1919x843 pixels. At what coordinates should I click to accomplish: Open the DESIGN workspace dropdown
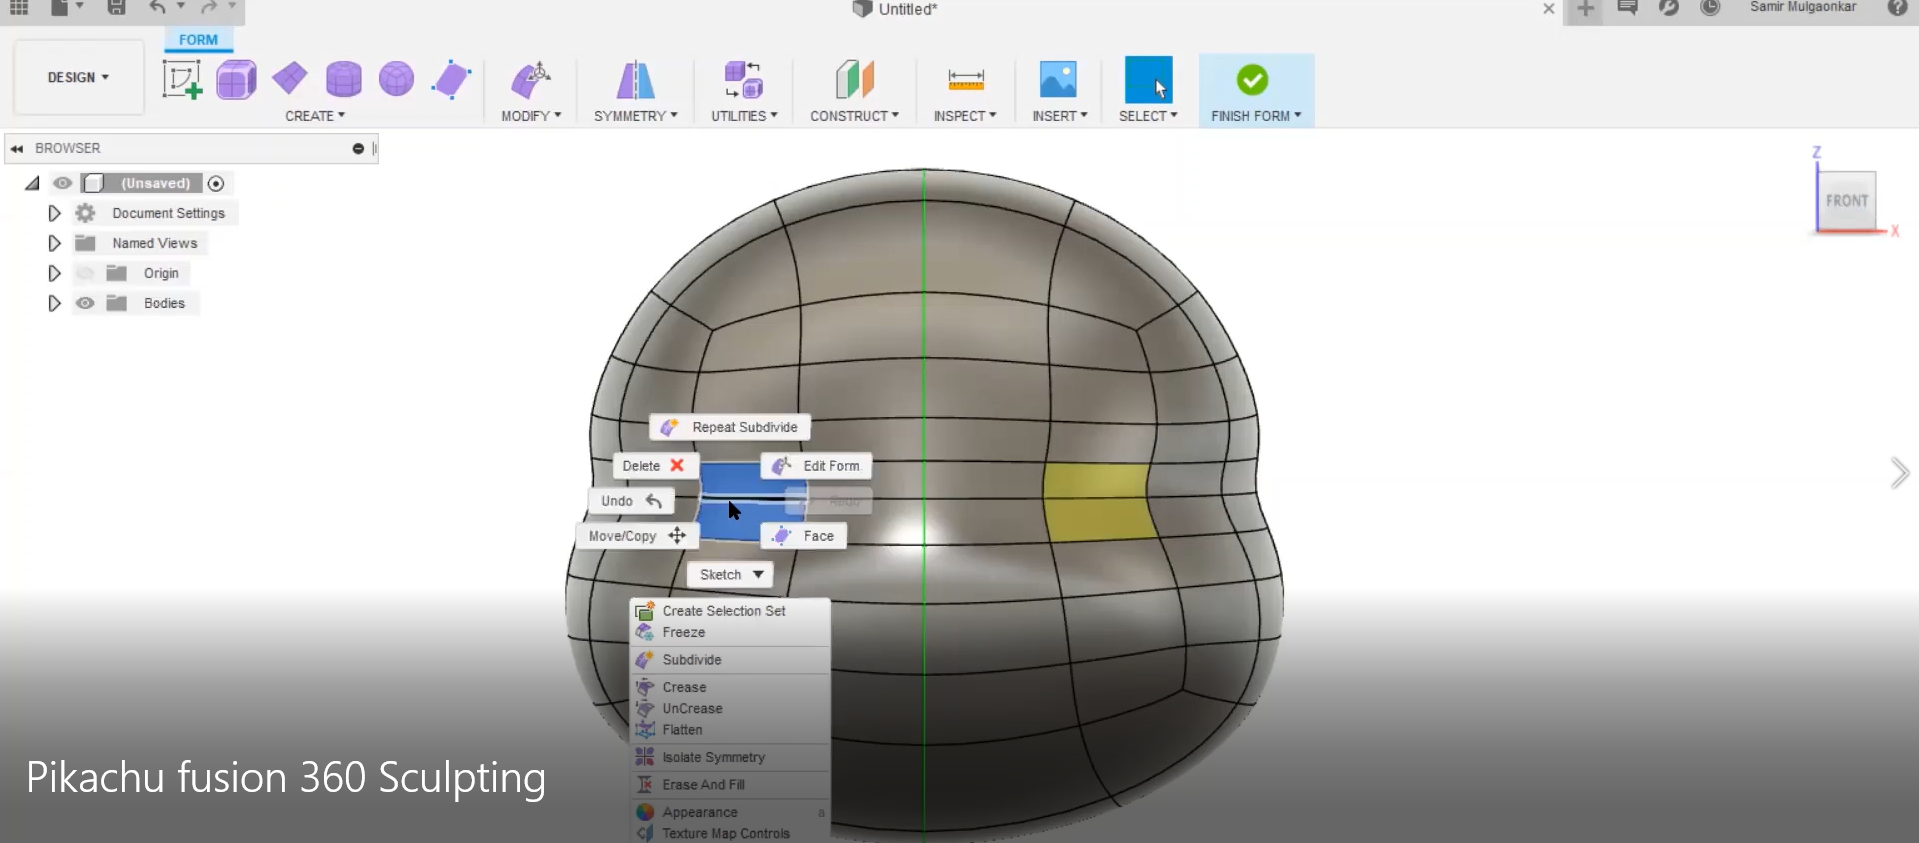(x=78, y=77)
